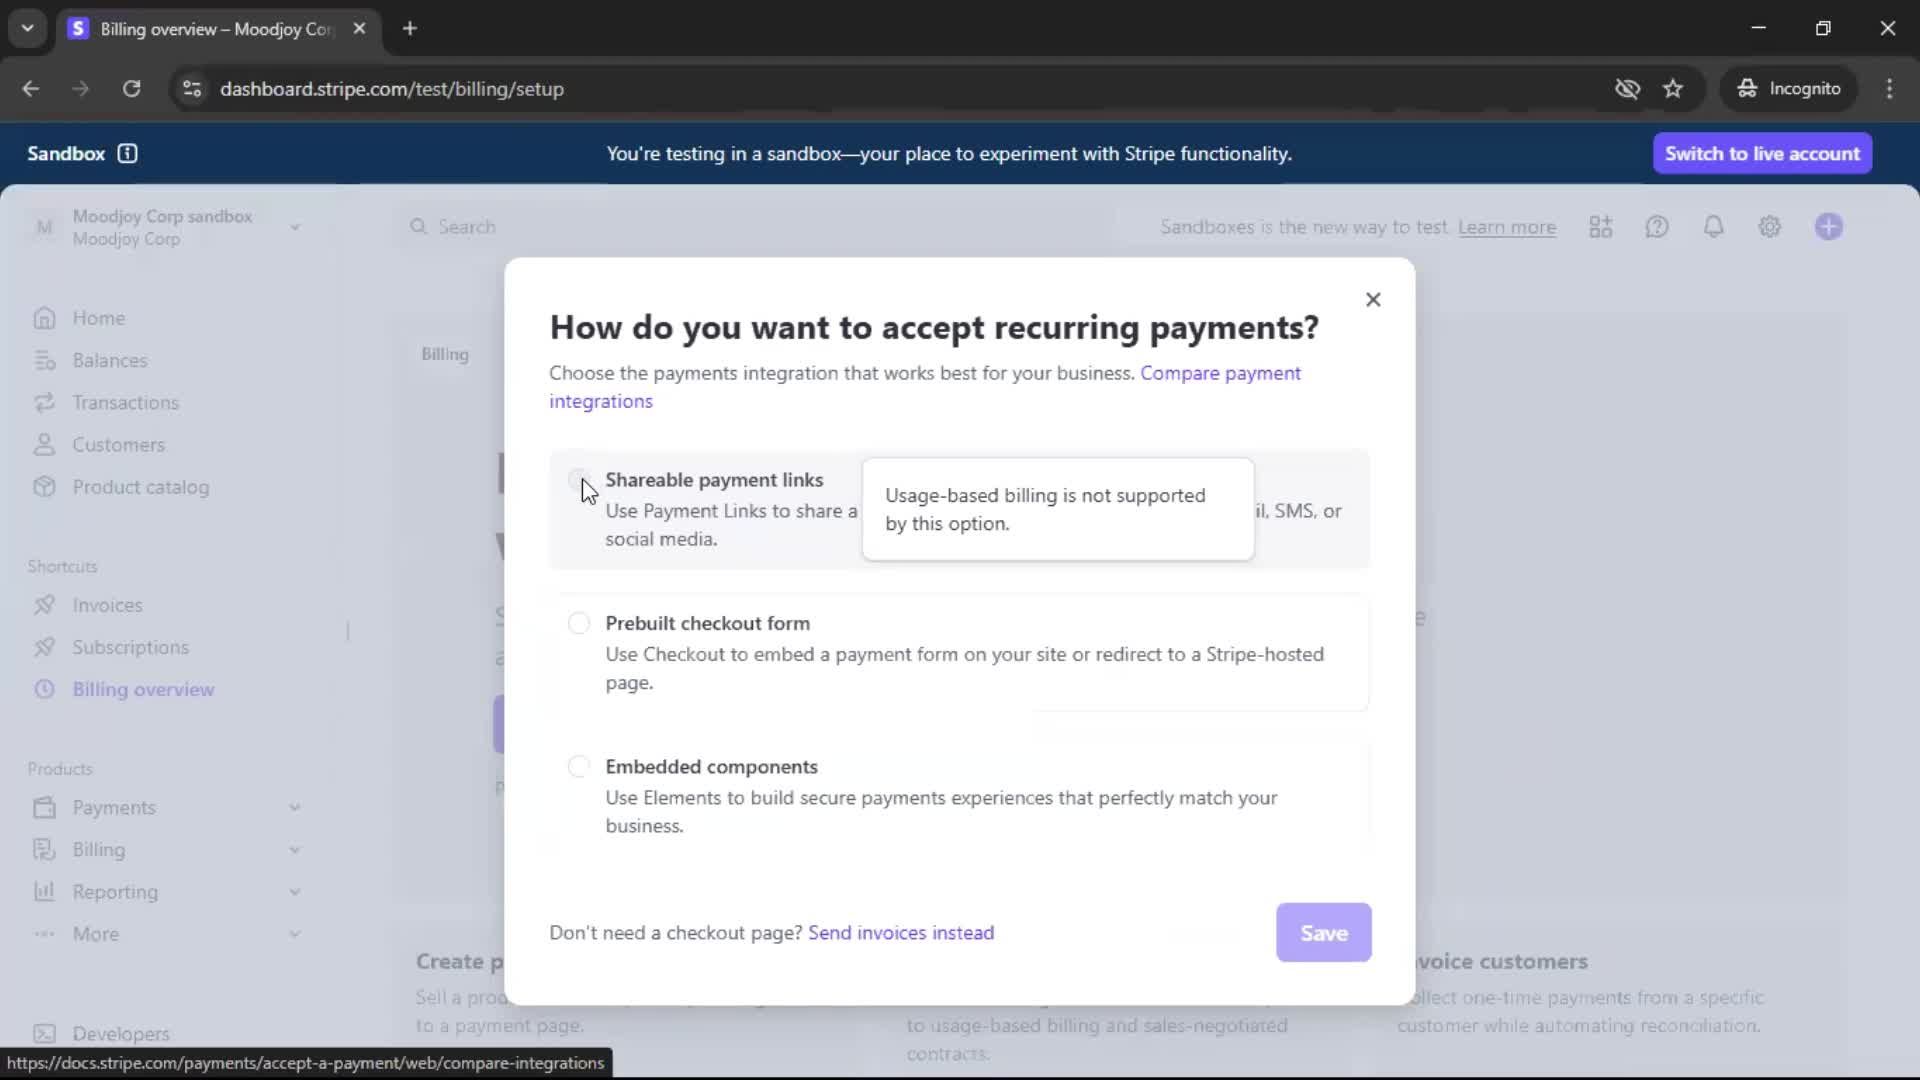Image resolution: width=1920 pixels, height=1080 pixels.
Task: Open the help question mark icon
Action: click(x=1657, y=227)
